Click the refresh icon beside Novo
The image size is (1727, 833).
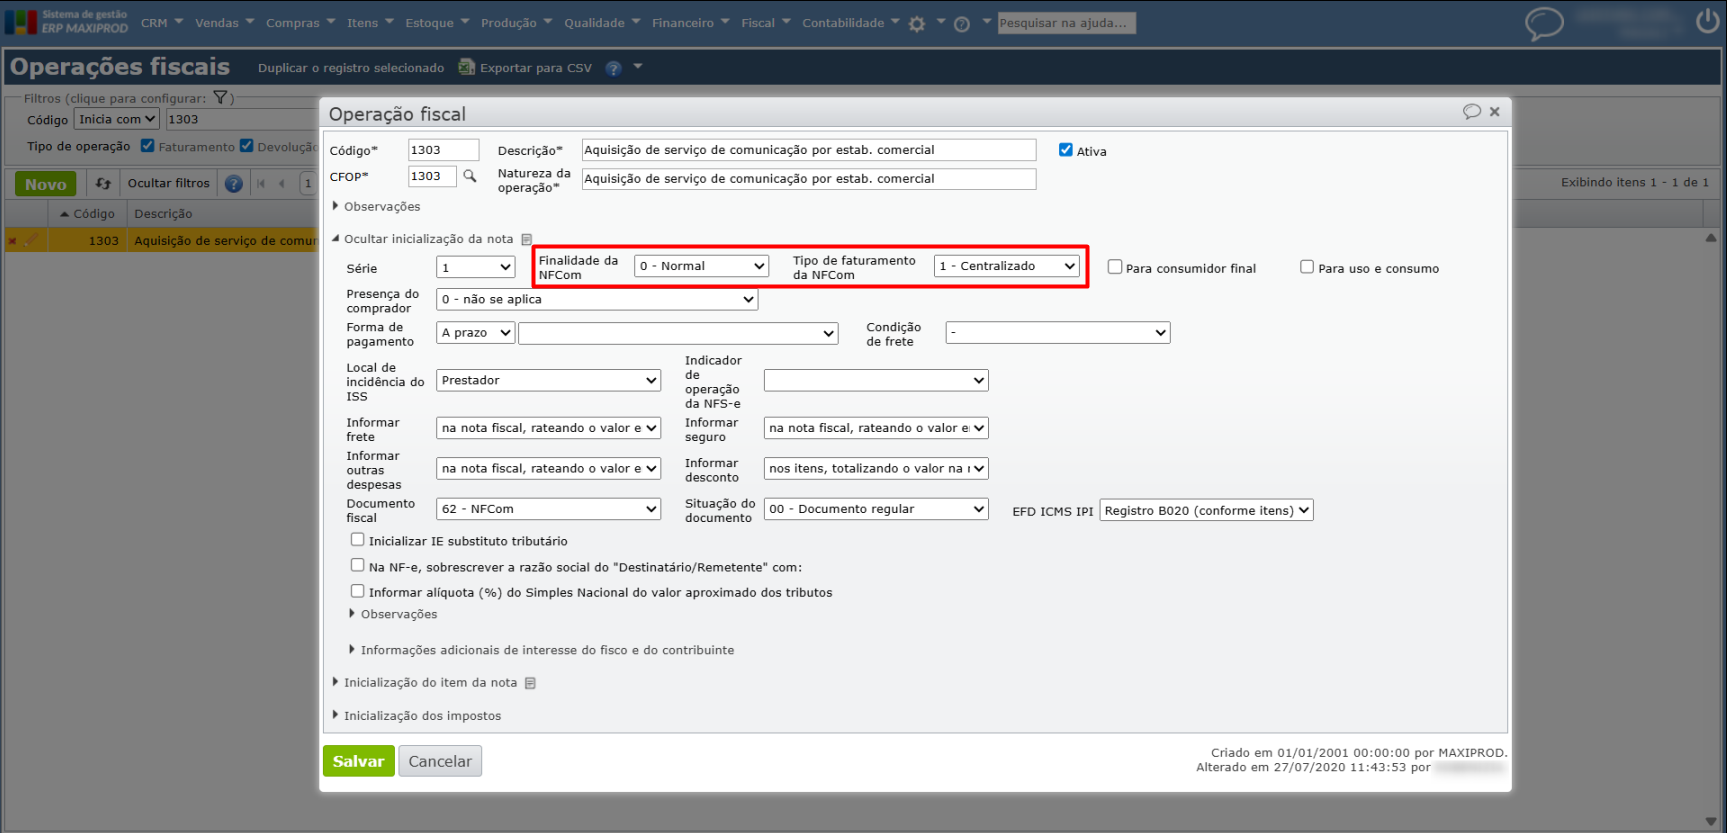[x=103, y=184]
